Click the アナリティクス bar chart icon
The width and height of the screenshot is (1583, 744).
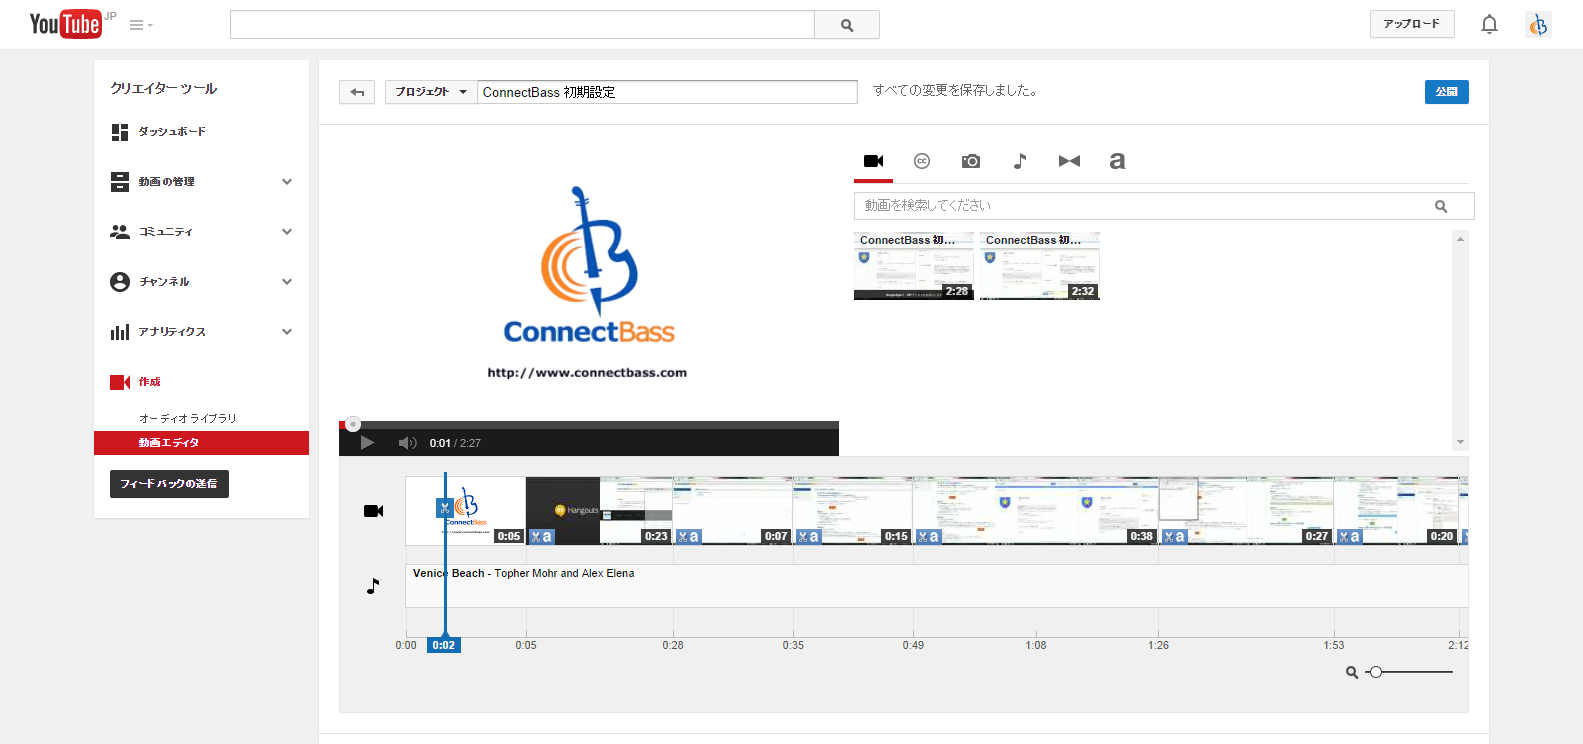coord(120,332)
